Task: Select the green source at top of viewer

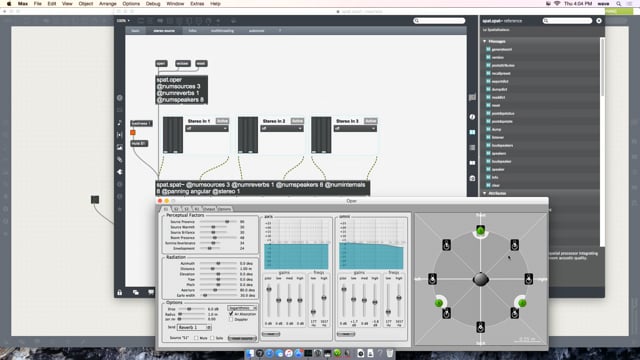Action: point(480,231)
